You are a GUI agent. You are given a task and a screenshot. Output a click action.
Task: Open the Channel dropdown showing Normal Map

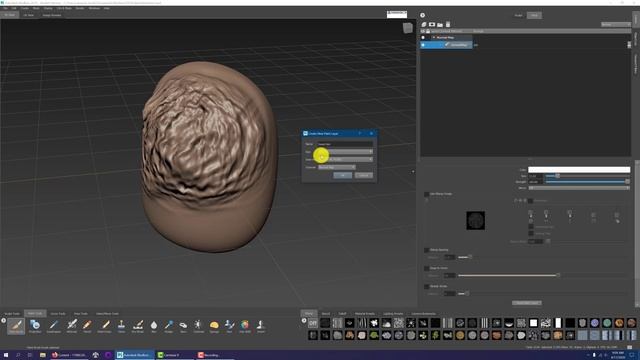337,167
